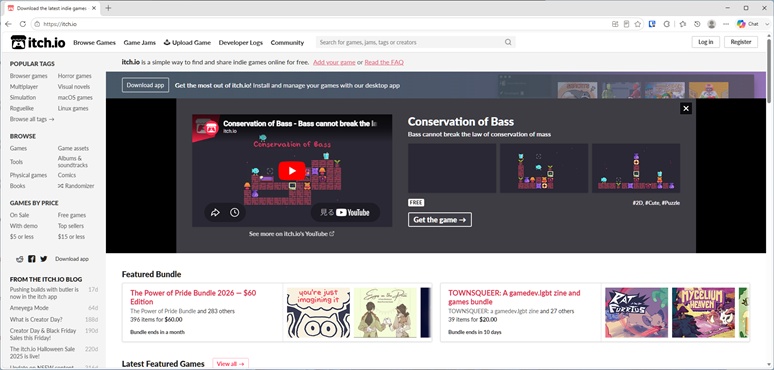Screen dimensions: 774x370
Task: Open the Rat Furrius bundle thumbnail
Action: pyautogui.click(x=636, y=313)
